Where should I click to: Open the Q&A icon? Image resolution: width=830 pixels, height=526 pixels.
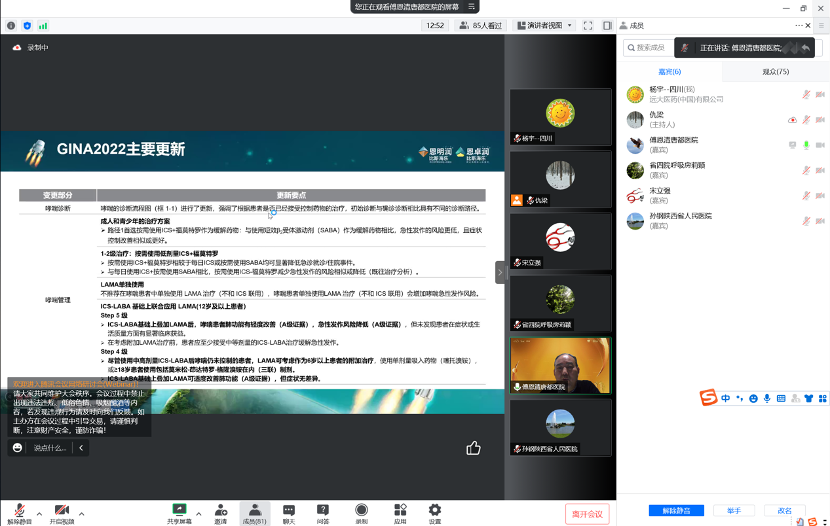pos(323,510)
